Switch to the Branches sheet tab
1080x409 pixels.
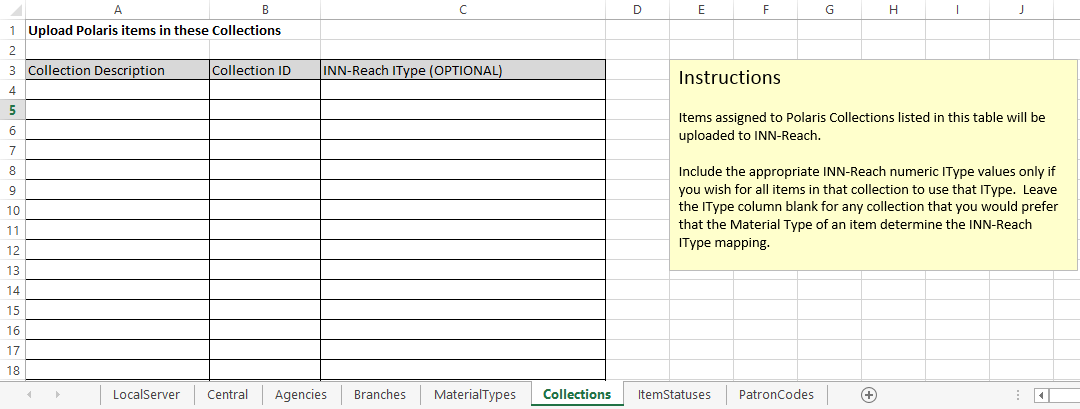(x=380, y=395)
